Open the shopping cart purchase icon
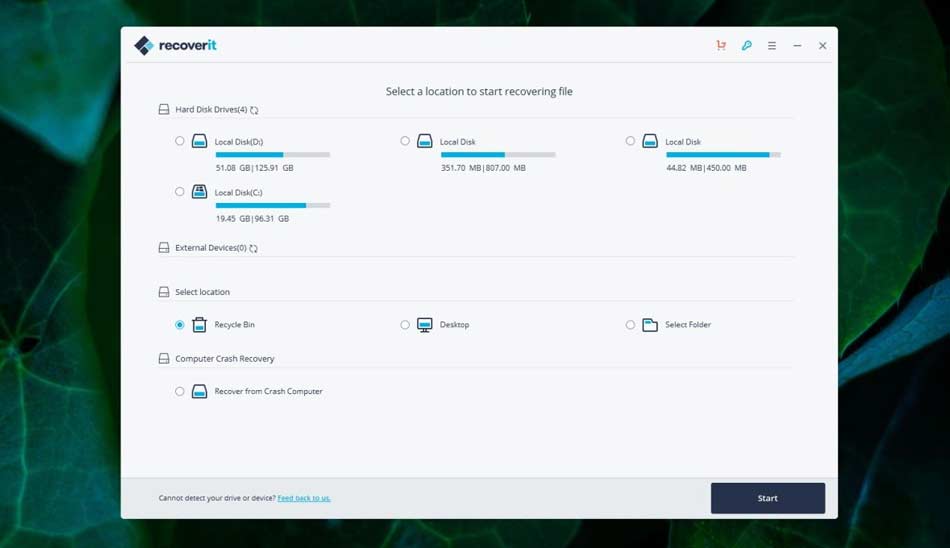This screenshot has width=950, height=548. [x=721, y=45]
